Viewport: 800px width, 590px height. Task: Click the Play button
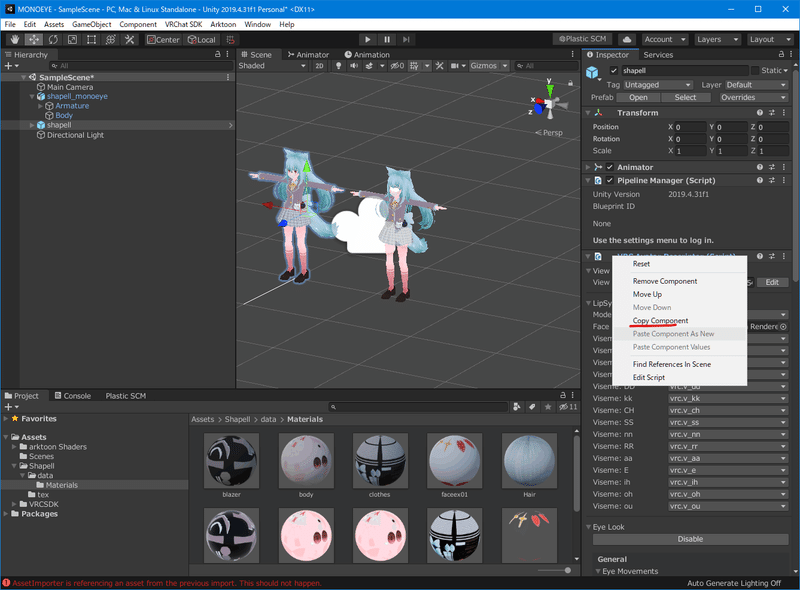367,39
